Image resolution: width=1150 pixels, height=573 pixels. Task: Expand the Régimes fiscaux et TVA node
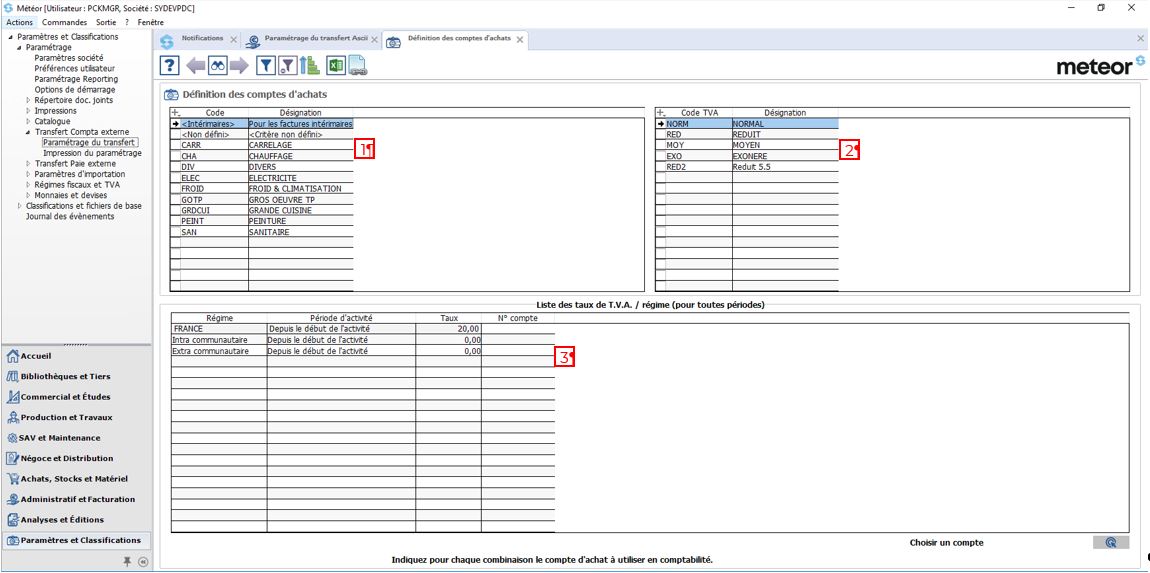(x=29, y=185)
